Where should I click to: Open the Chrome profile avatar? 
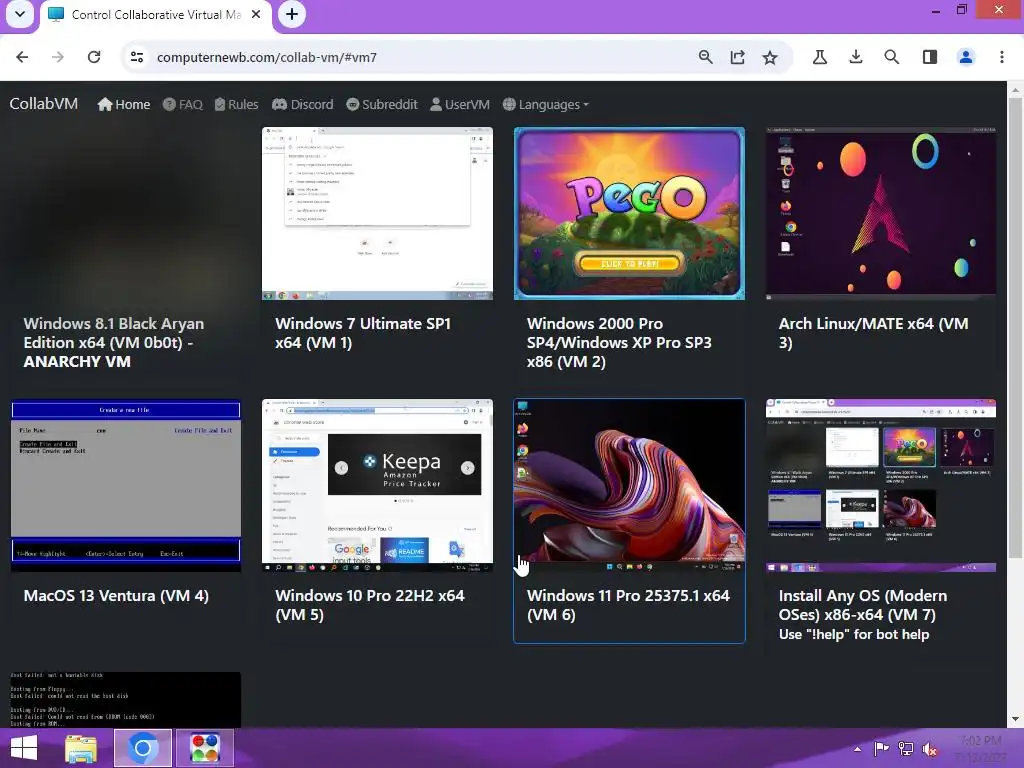[x=966, y=57]
